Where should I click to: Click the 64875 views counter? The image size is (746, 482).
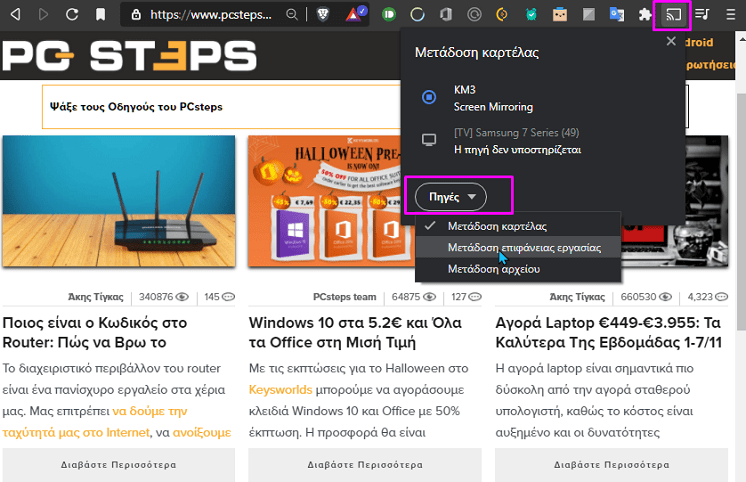[x=413, y=297]
